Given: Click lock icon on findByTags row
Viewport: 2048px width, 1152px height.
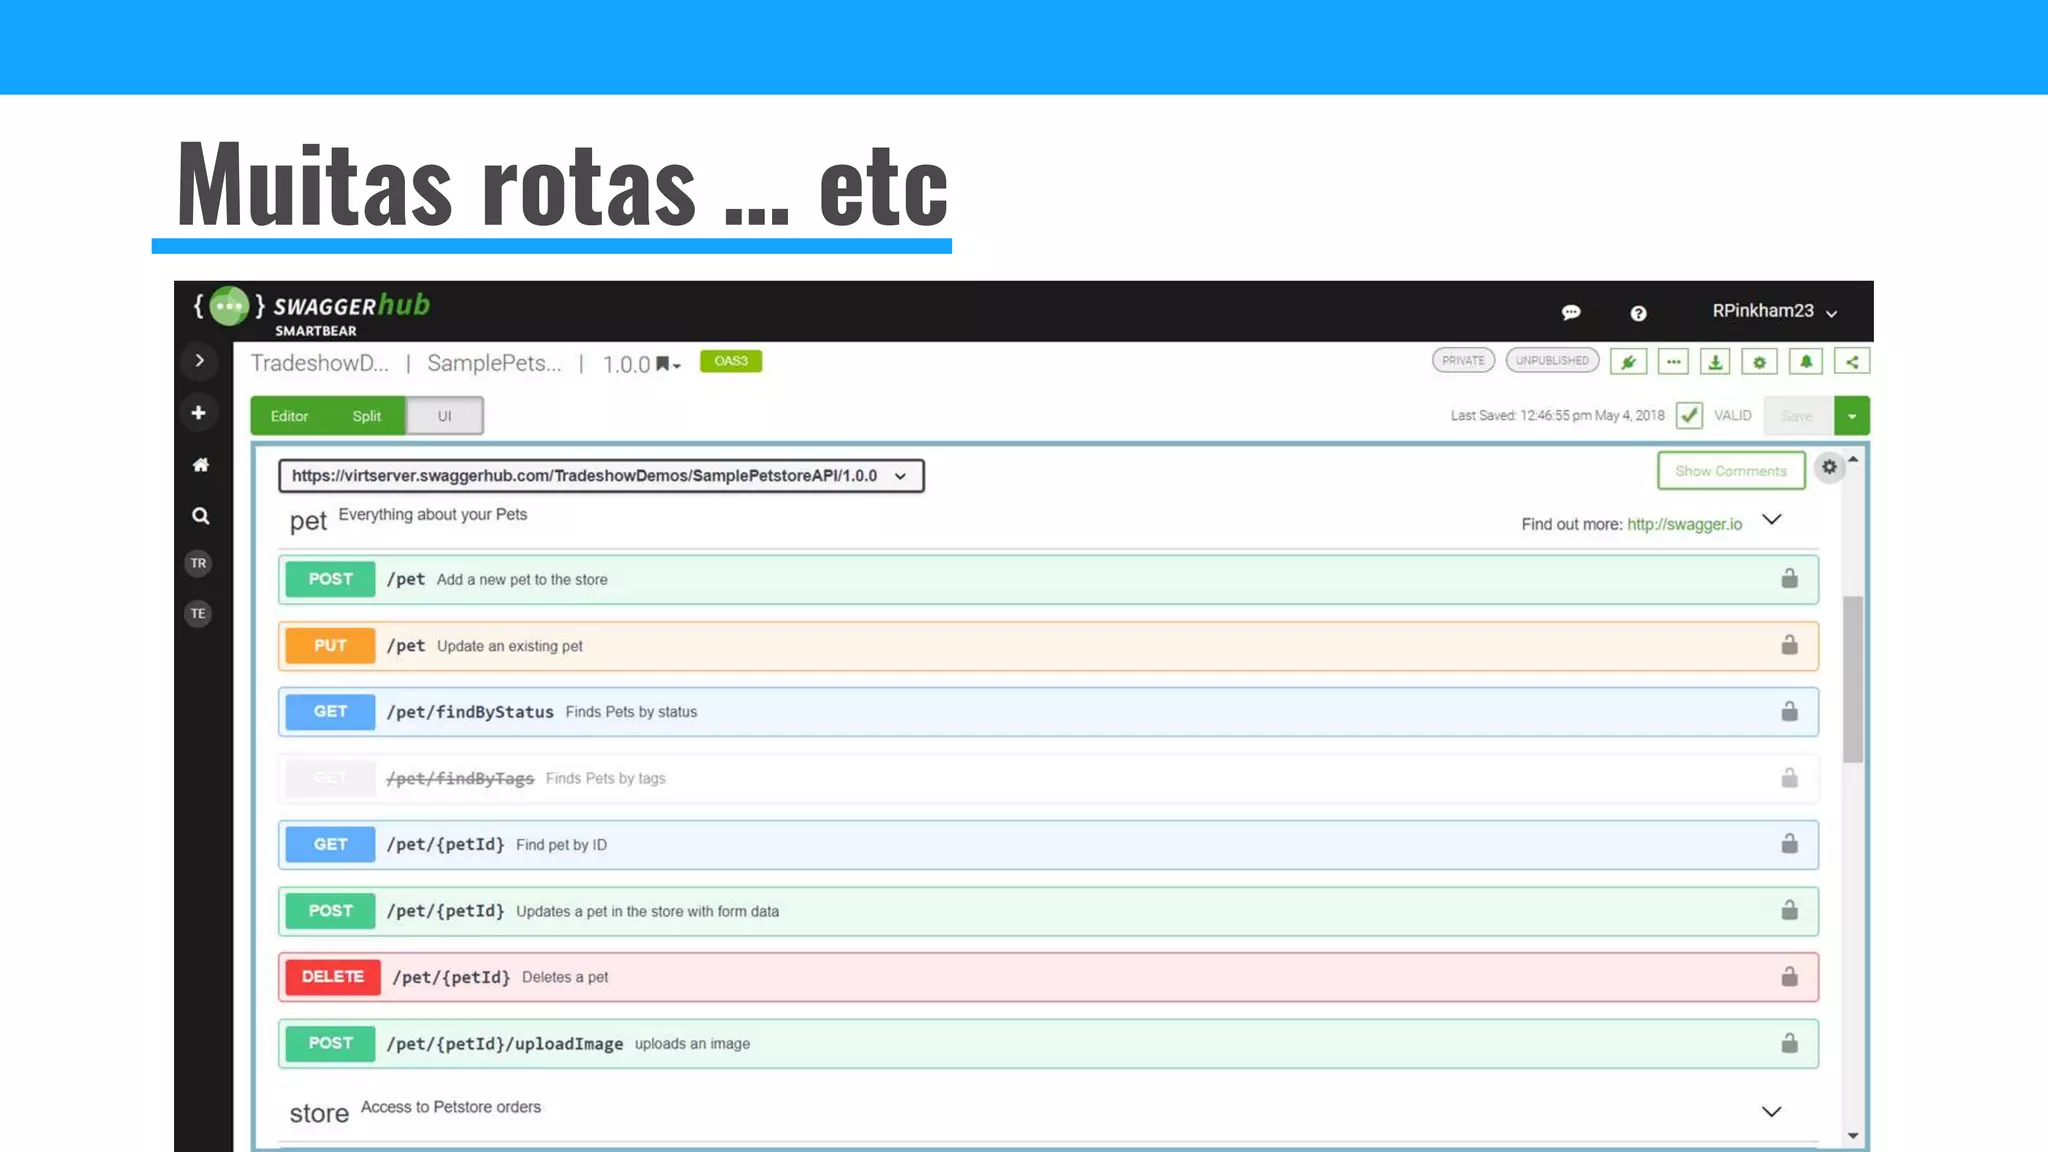Looking at the screenshot, I should coord(1789,777).
